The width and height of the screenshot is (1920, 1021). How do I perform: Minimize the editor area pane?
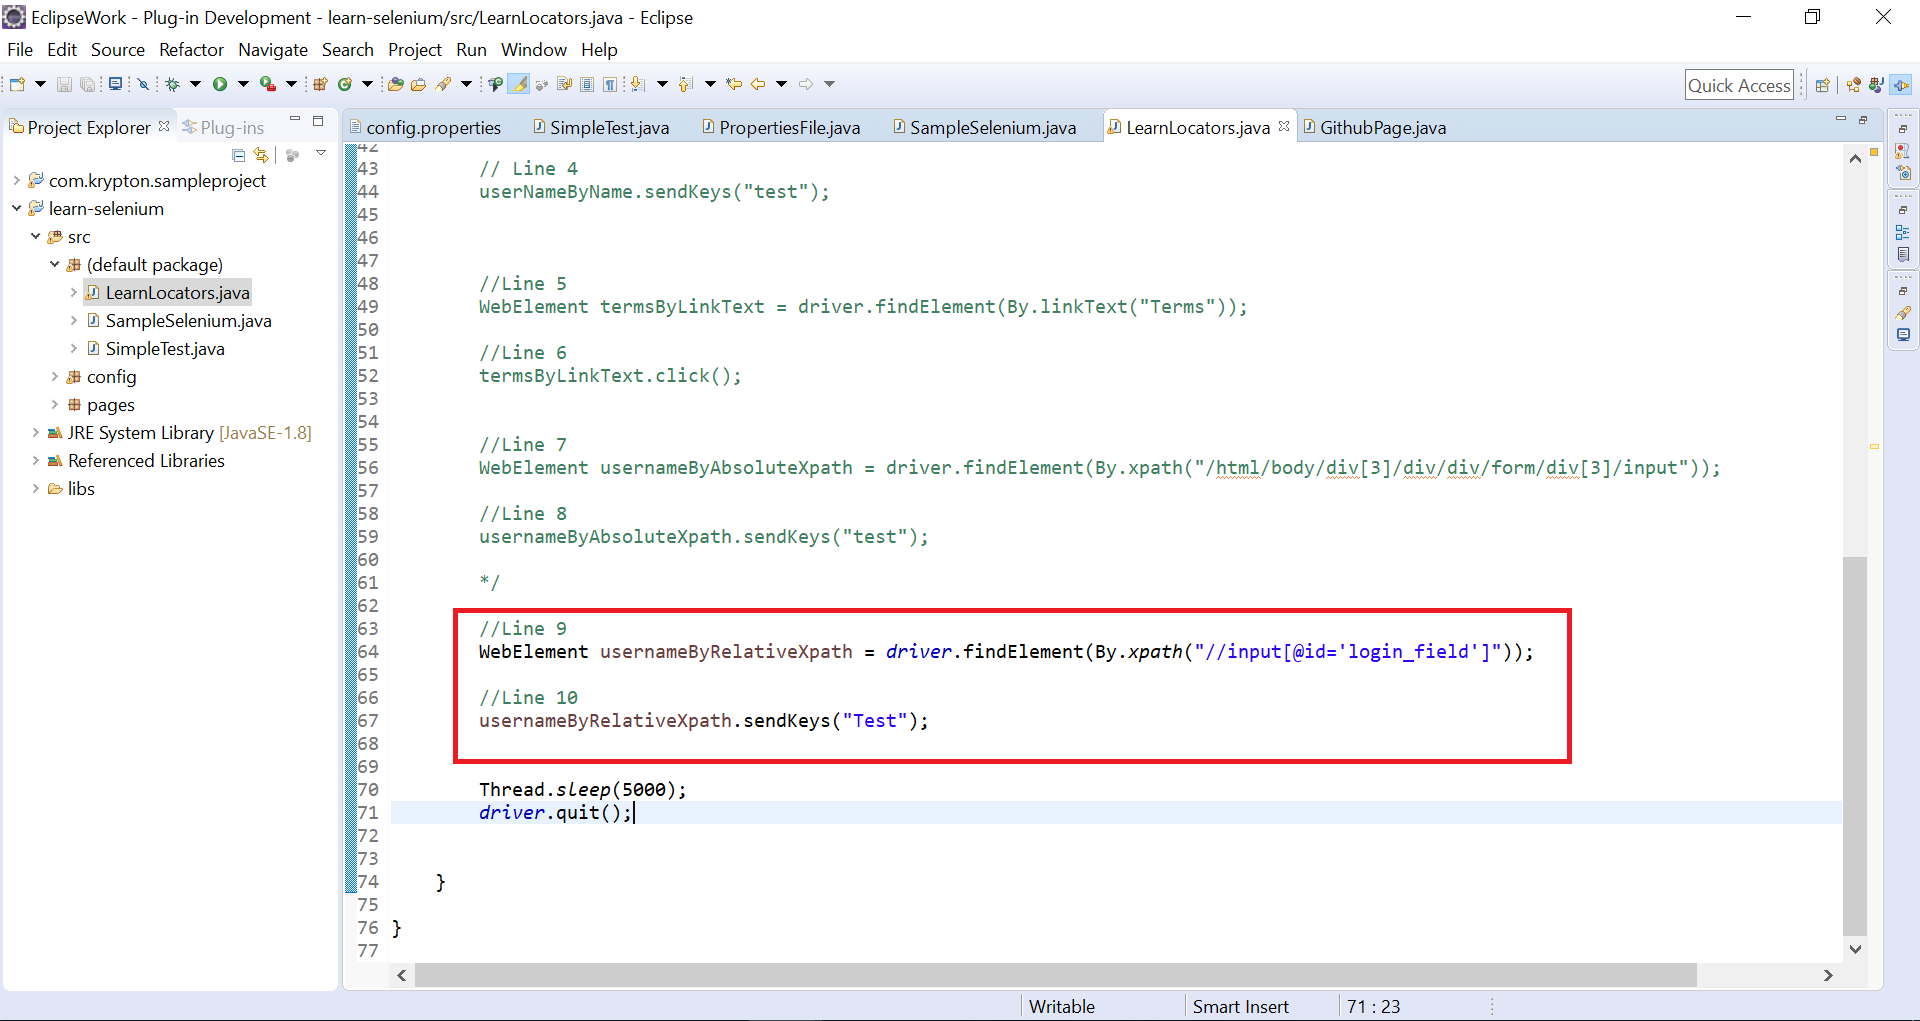(x=1840, y=120)
